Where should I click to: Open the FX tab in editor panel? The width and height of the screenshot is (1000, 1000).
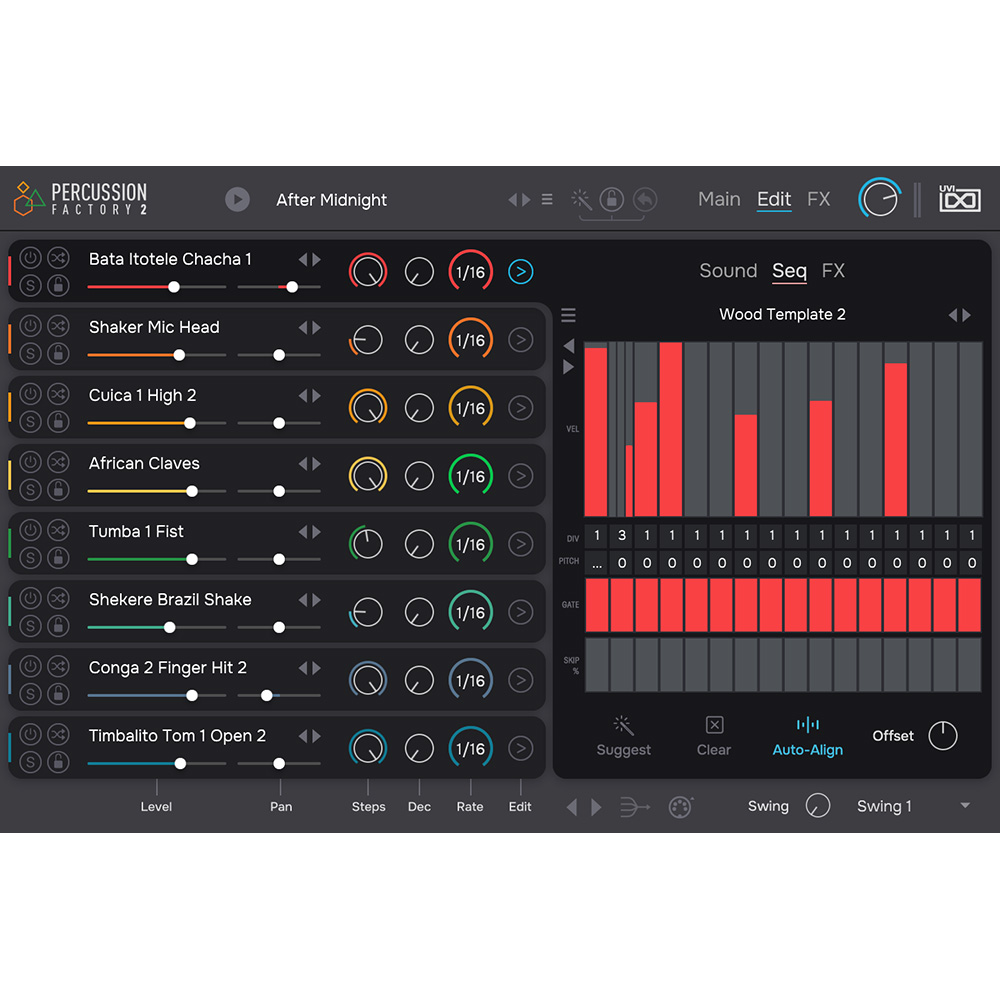tap(833, 271)
